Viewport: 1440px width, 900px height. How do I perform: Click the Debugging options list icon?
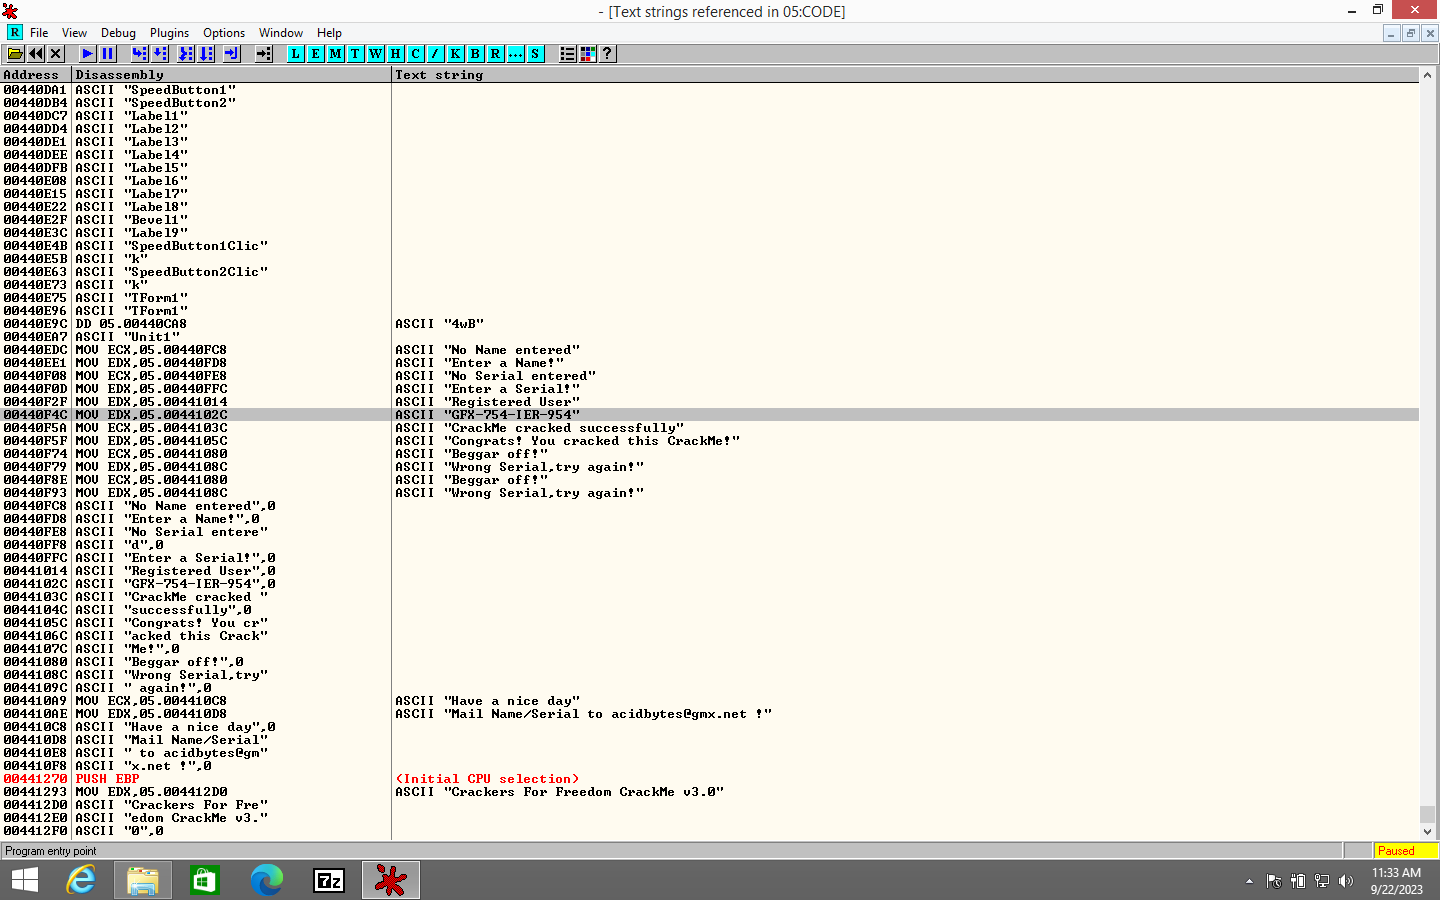[x=568, y=54]
